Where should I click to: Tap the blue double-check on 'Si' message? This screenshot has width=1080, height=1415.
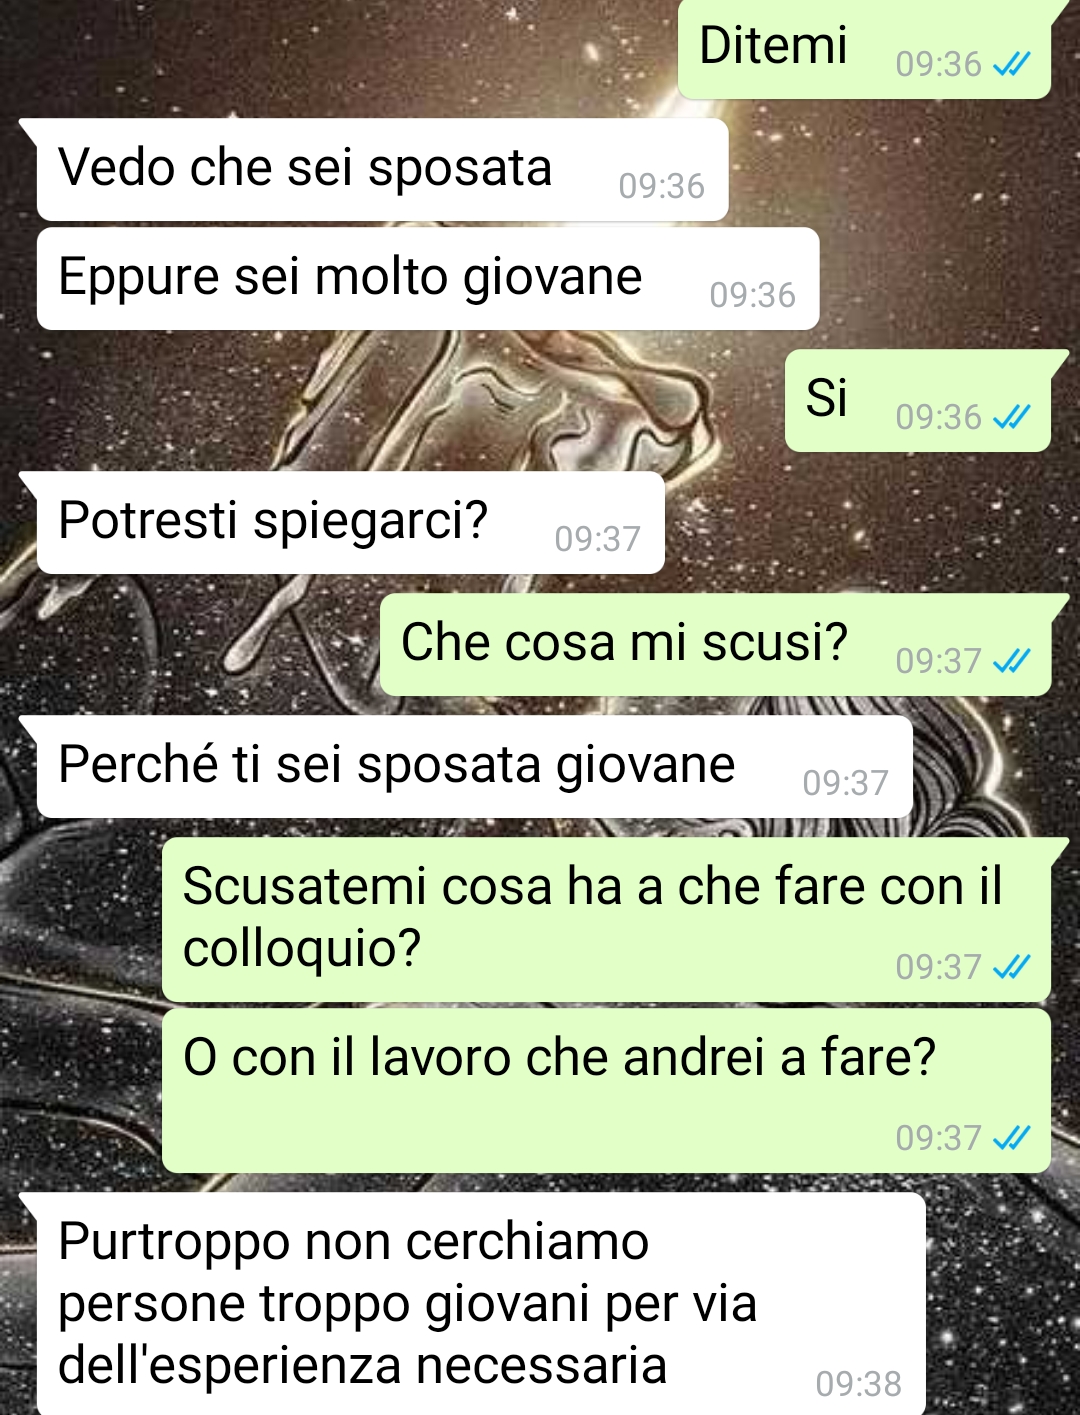(1012, 418)
